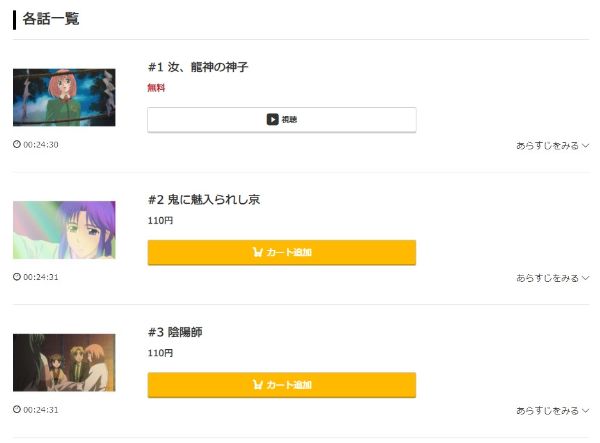Image resolution: width=600 pixels, height=443 pixels.
Task: Click the 各話一覧 section heading
Action: tap(51, 19)
